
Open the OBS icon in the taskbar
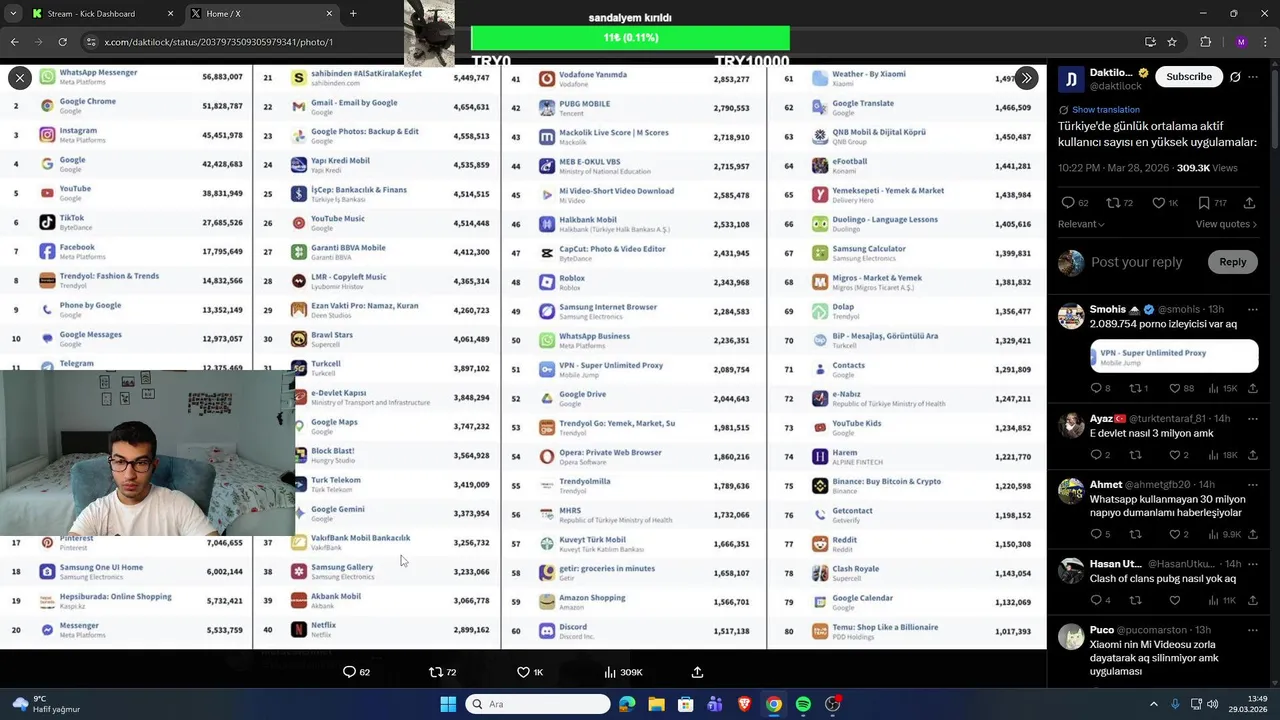tap(832, 704)
